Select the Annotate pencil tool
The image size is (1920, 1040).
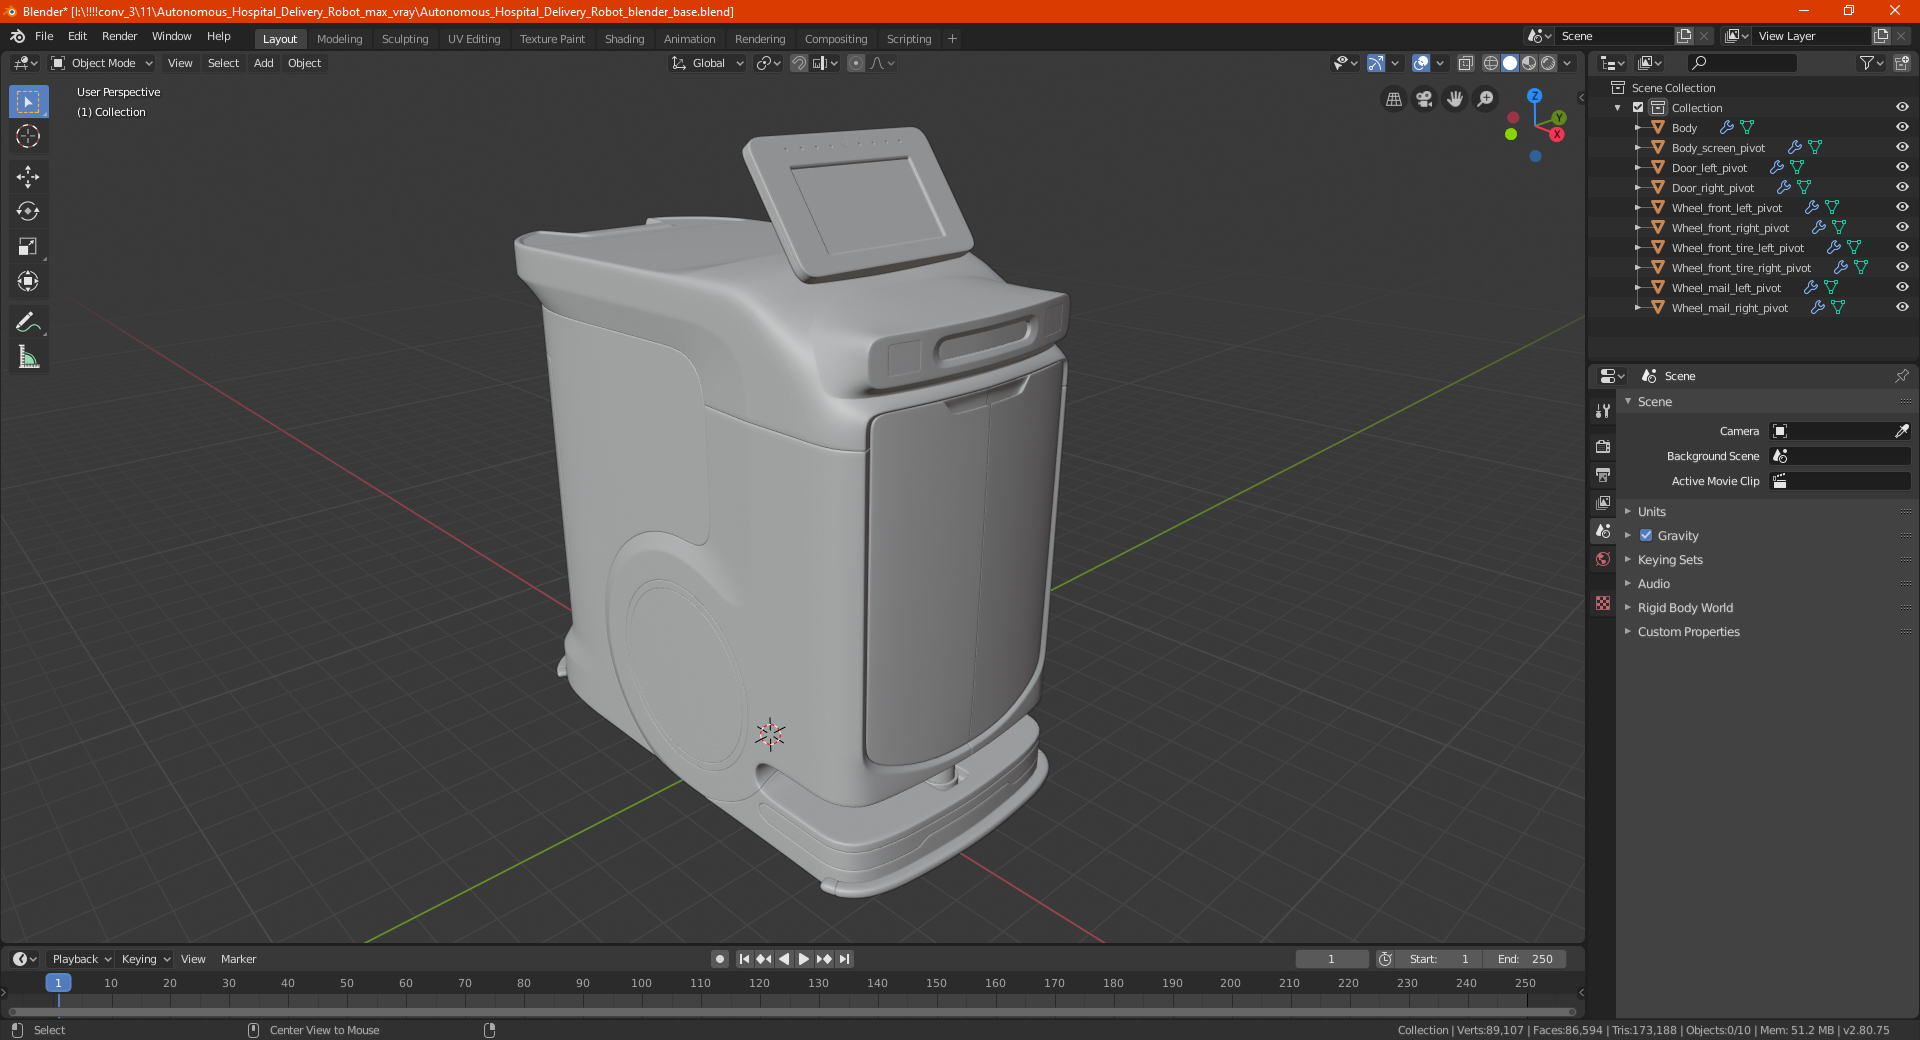[28, 322]
